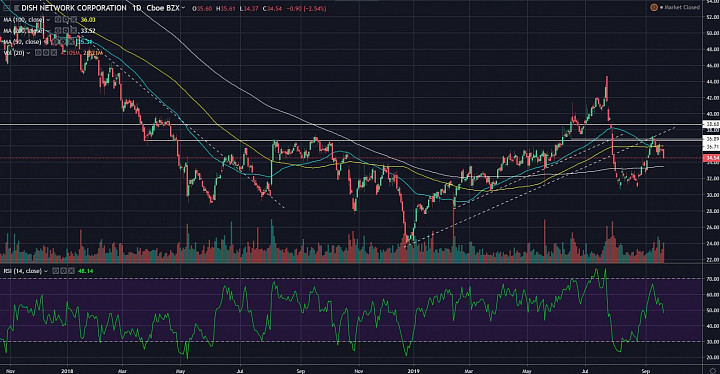Click the 1D interval label
The height and width of the screenshot is (374, 720).
136,8
